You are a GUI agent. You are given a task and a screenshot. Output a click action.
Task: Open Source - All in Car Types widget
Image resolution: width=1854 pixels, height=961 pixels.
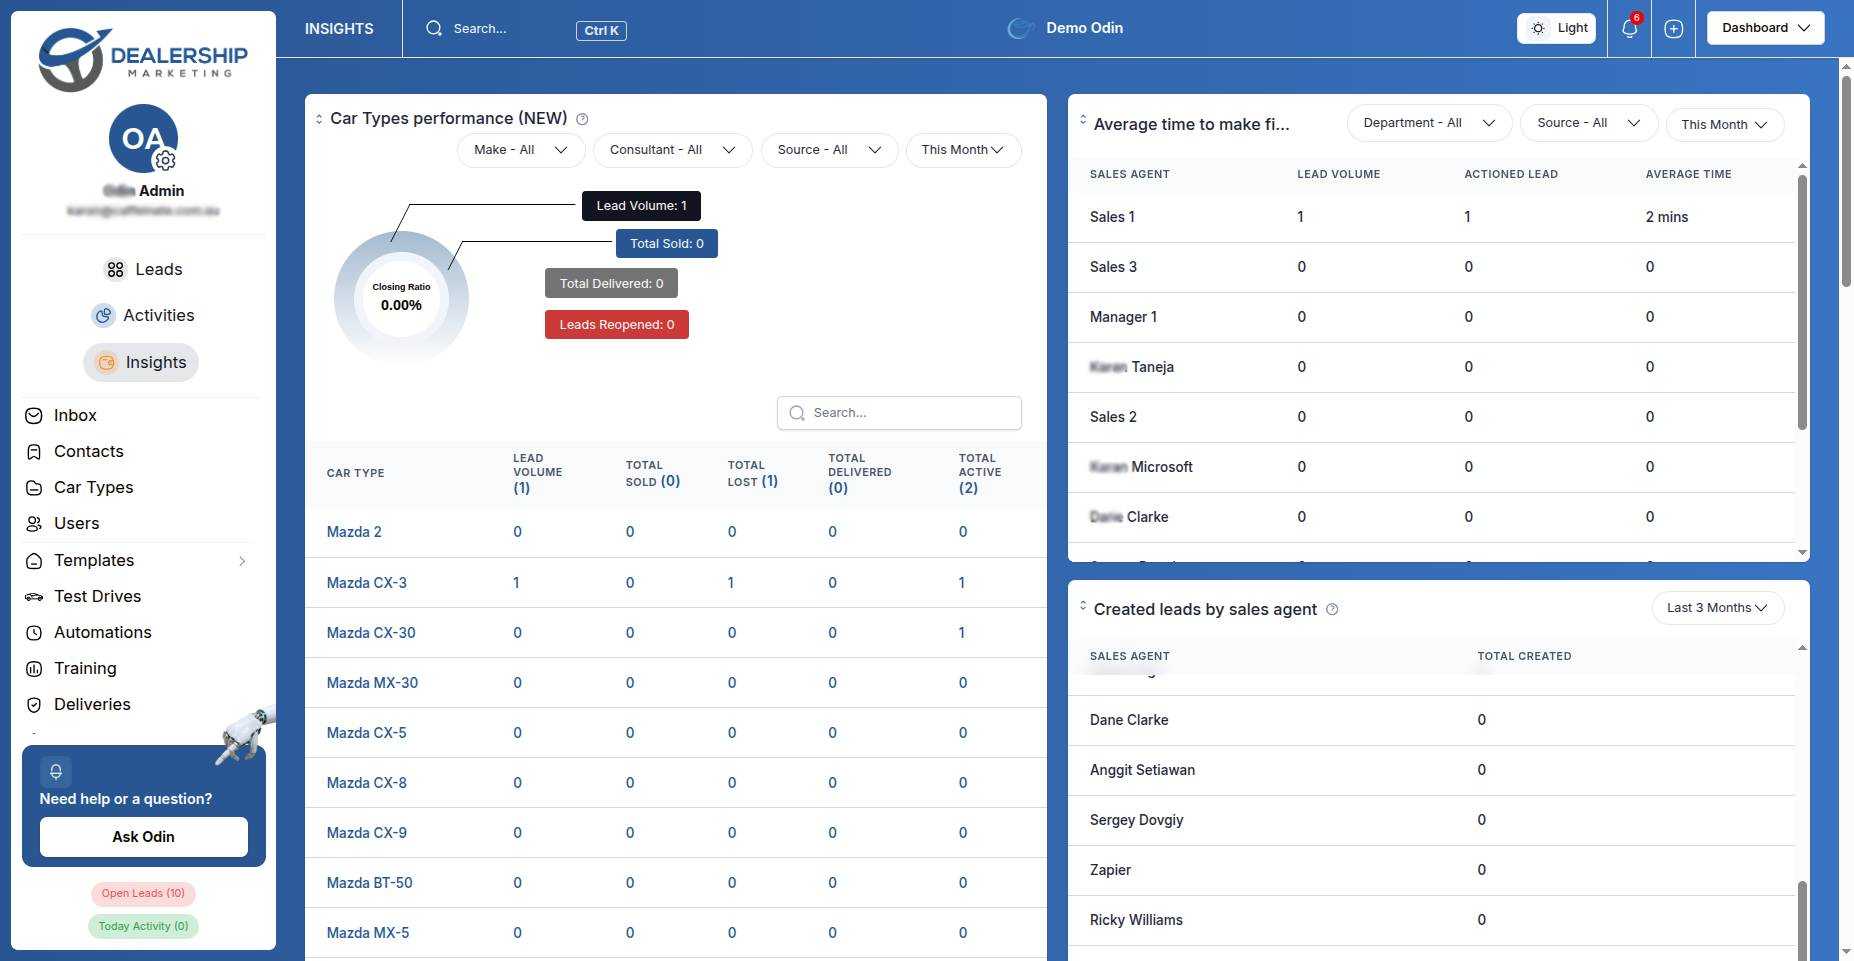point(830,150)
